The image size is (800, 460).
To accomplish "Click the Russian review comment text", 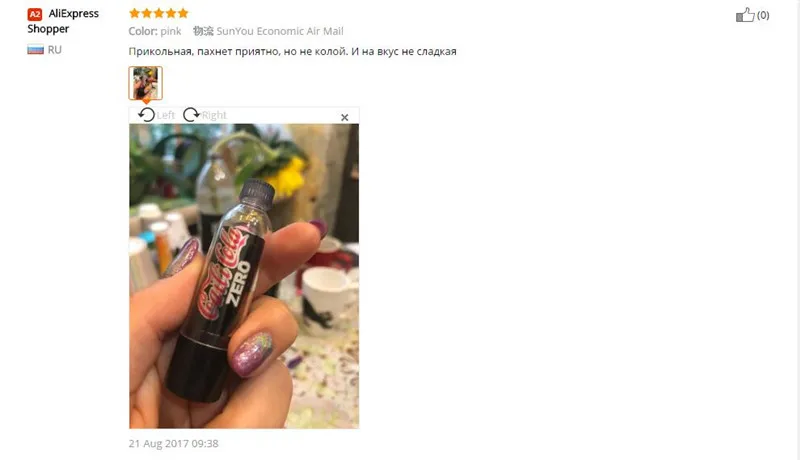I will click(292, 52).
